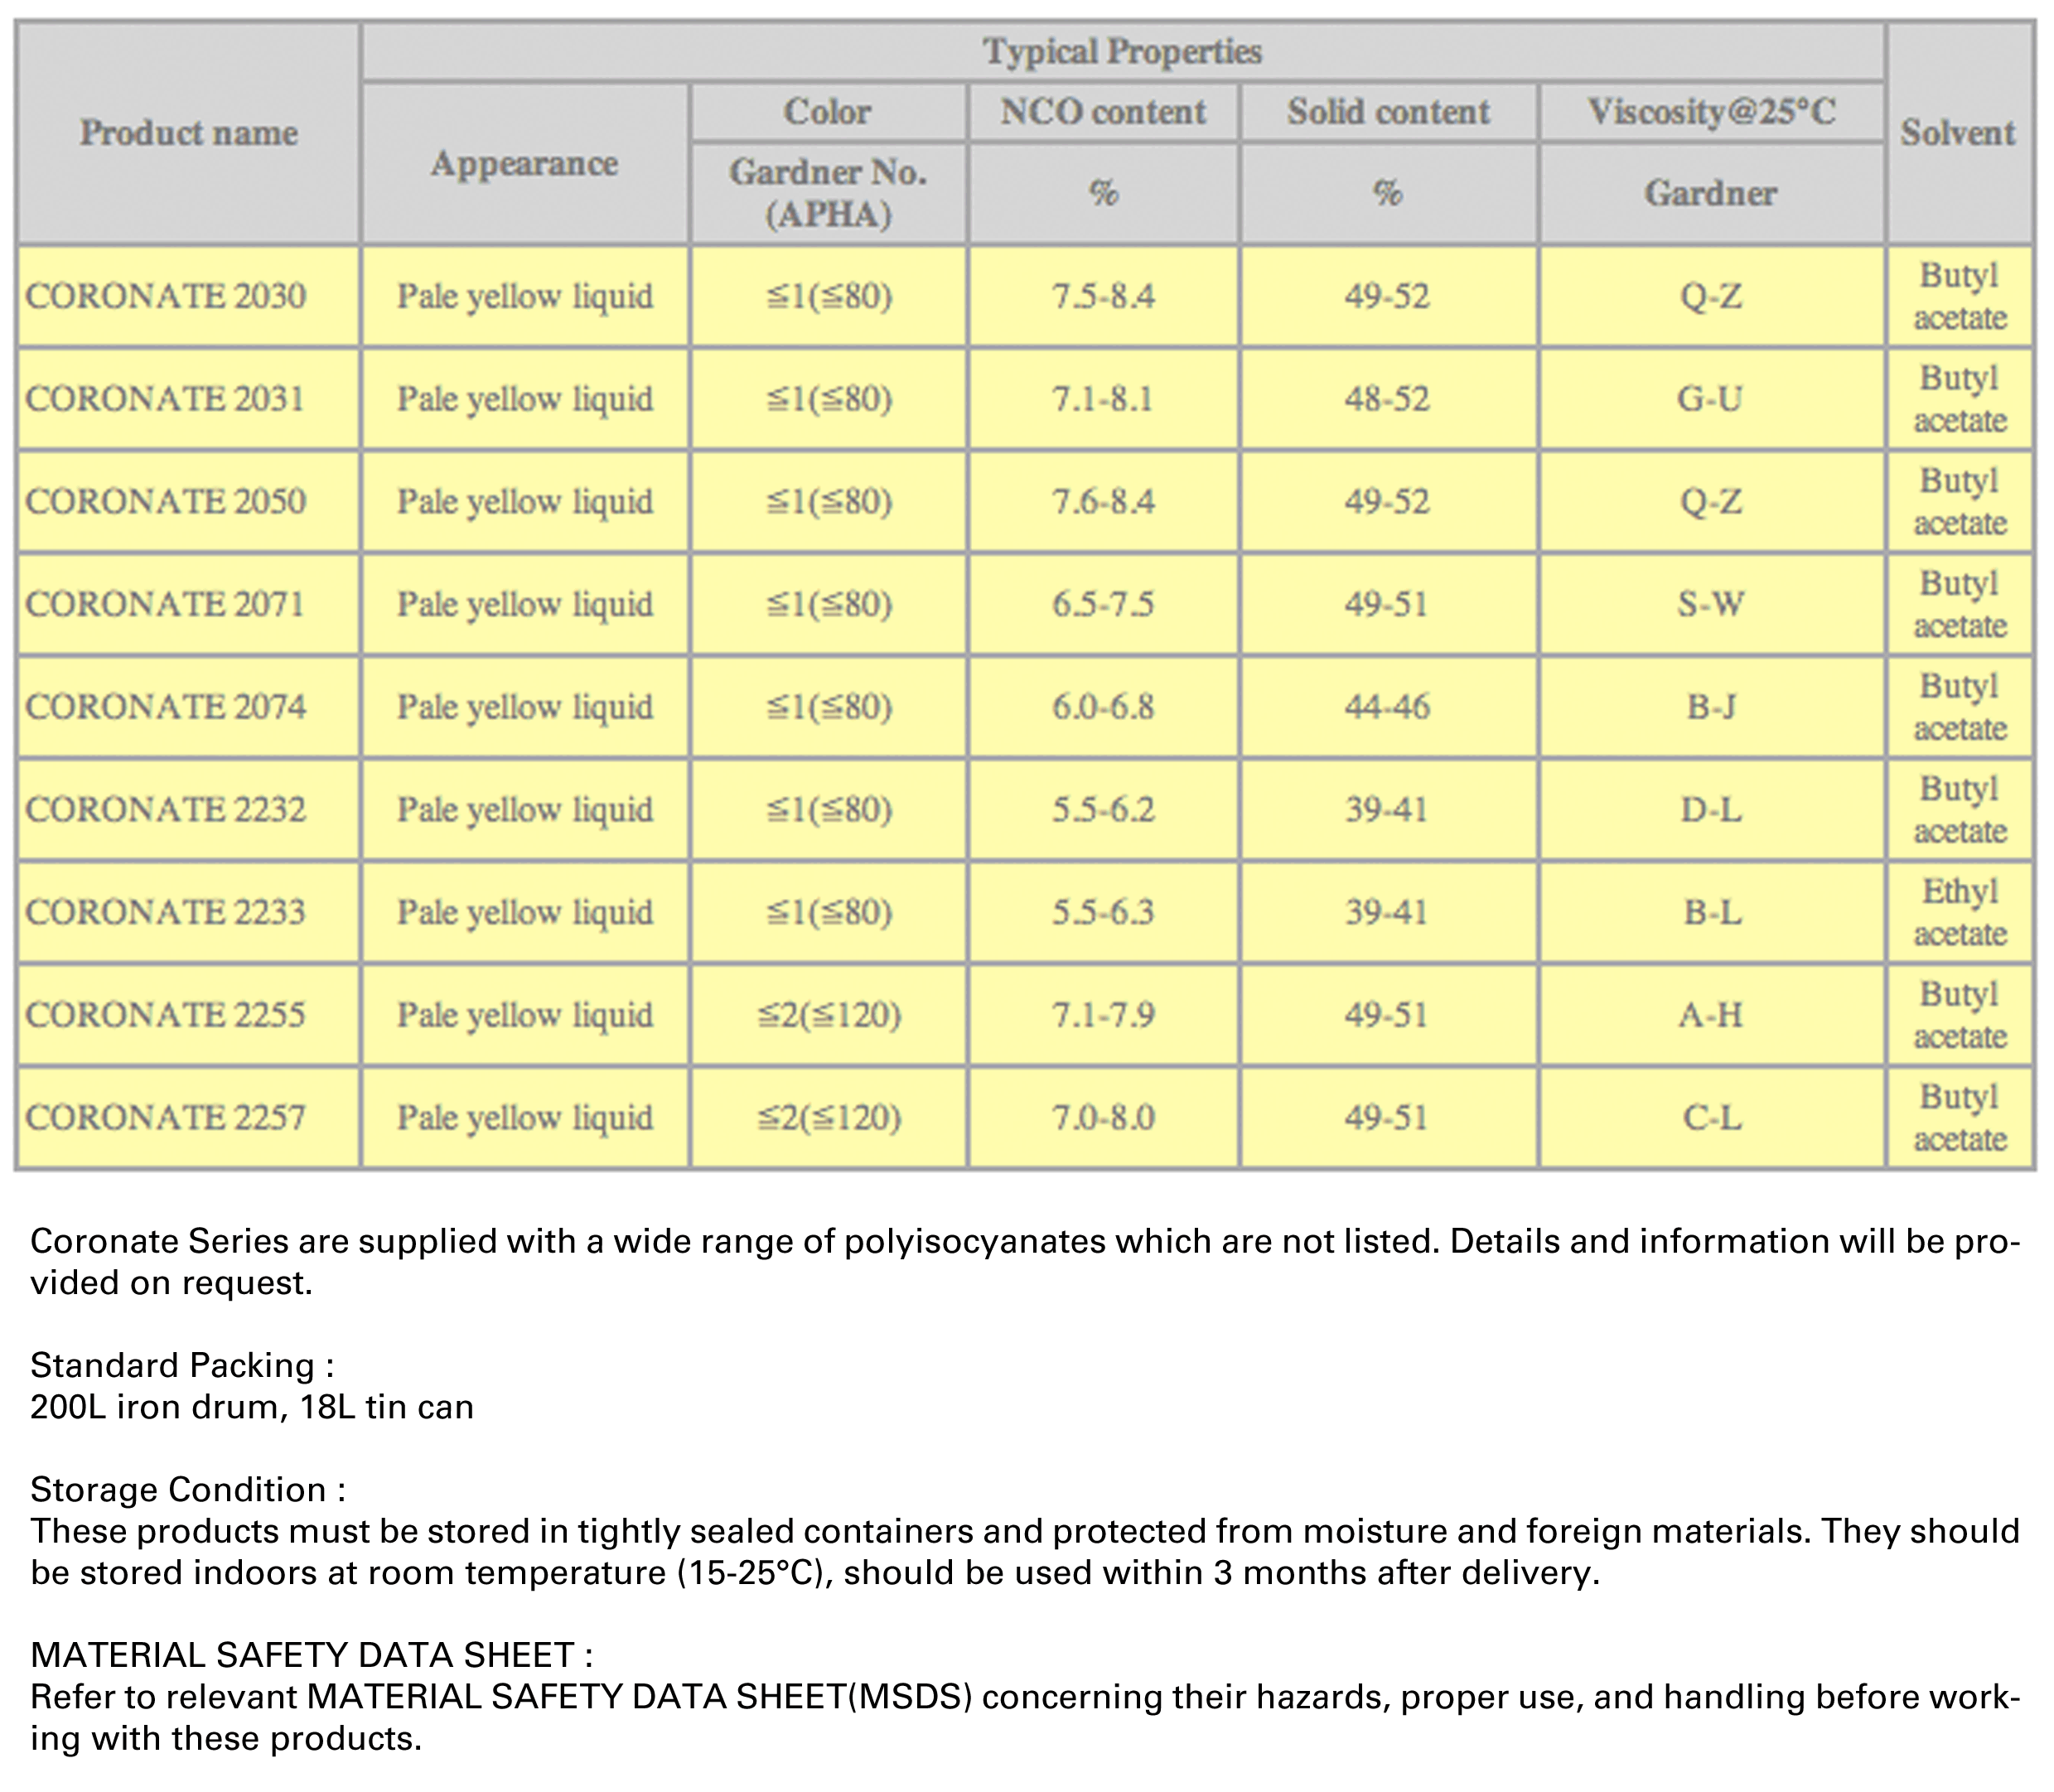Click the 'CORONATE 2071' product name cell
The width and height of the screenshot is (2054, 1792).
(x=189, y=604)
